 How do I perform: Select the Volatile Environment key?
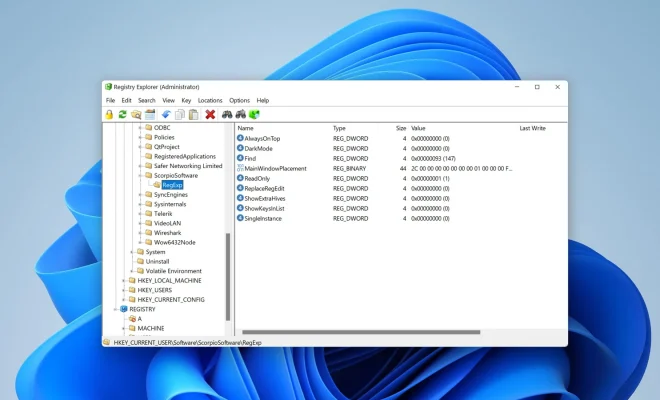coord(173,271)
